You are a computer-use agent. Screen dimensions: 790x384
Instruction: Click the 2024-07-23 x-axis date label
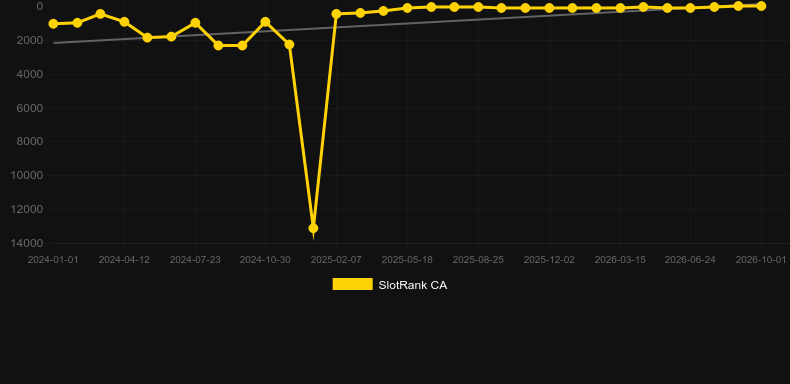coord(195,260)
